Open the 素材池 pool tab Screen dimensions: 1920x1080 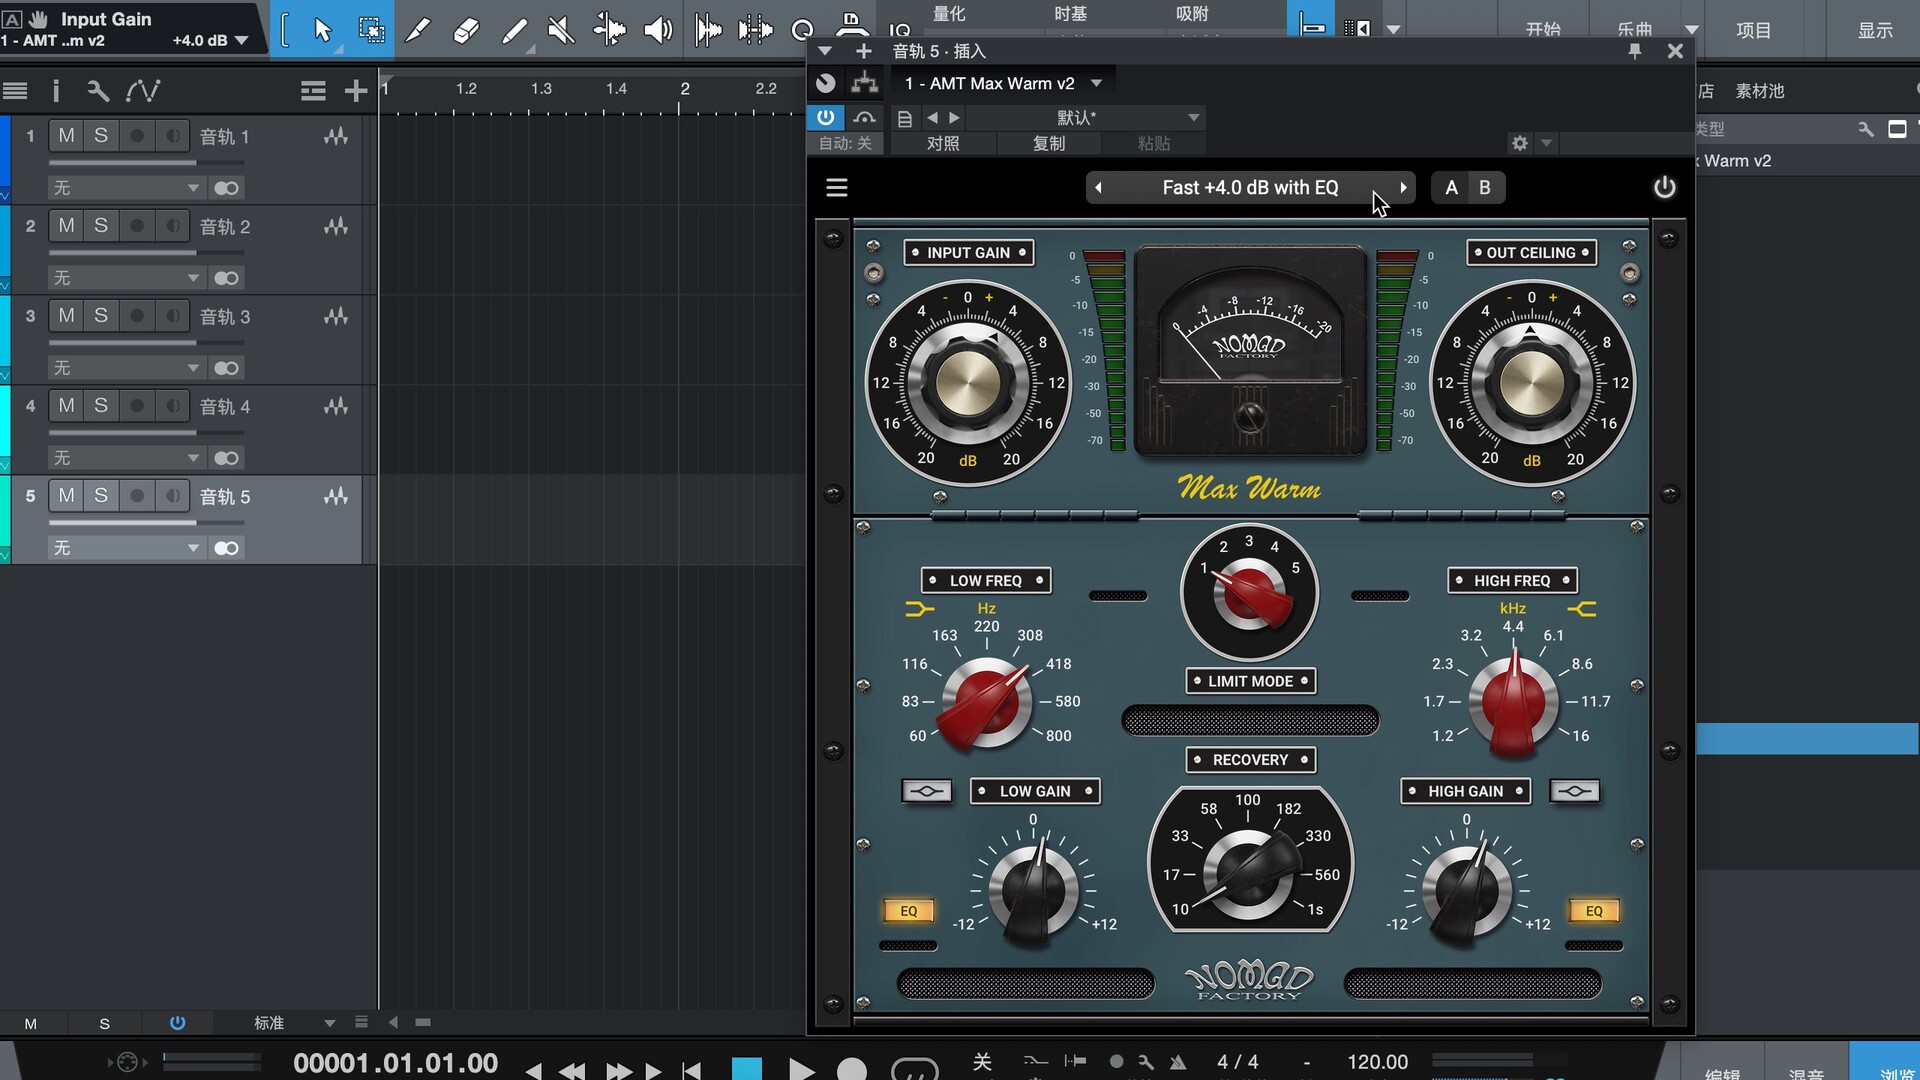(x=1759, y=91)
